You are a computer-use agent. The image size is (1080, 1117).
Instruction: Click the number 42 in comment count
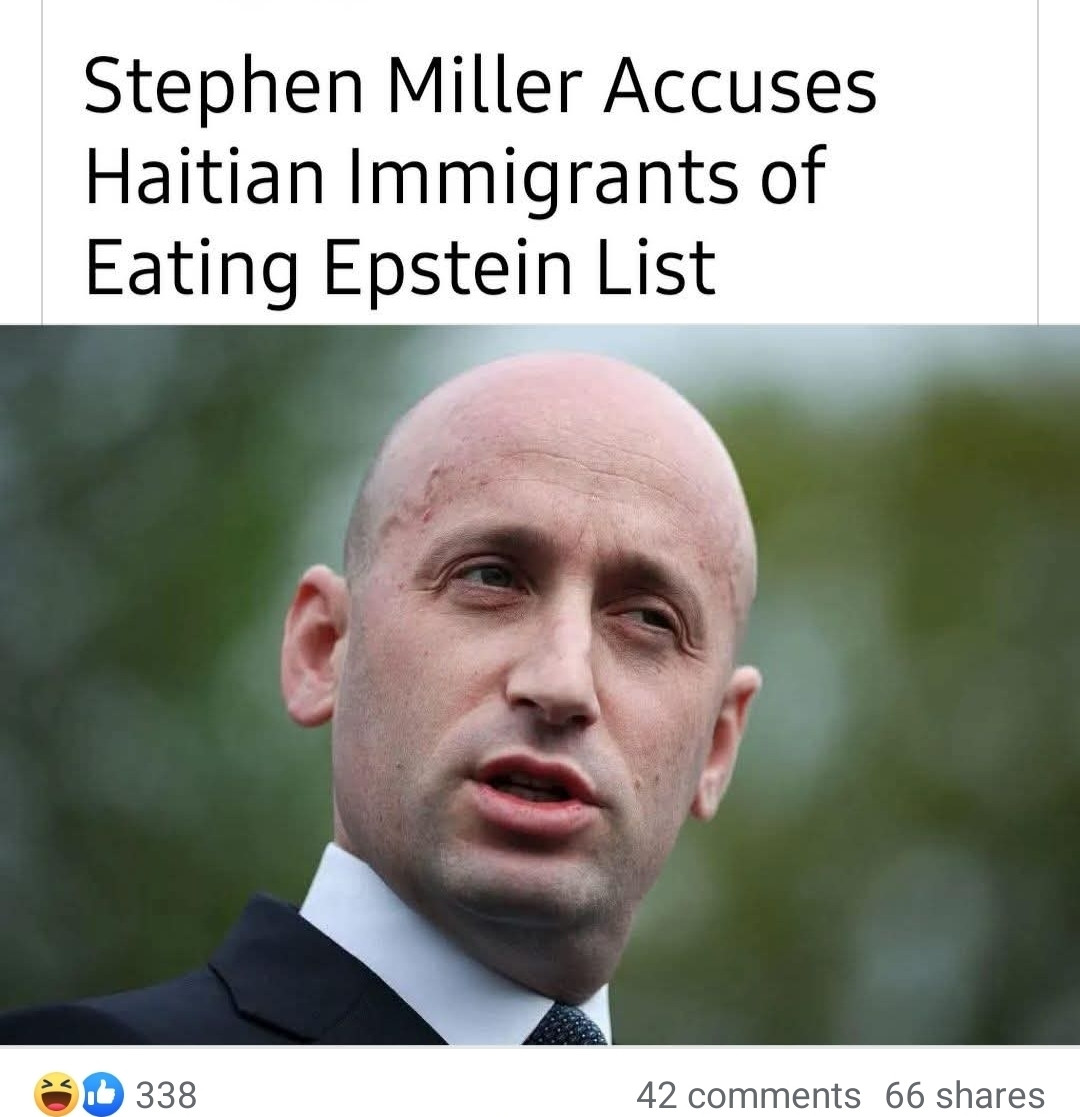pos(658,1095)
